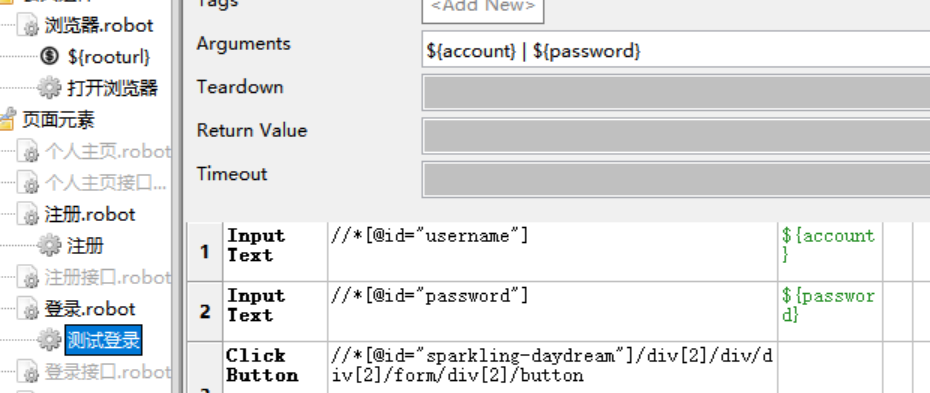Image resolution: width=930 pixels, height=393 pixels.
Task: Click the 登录.robot file icon
Action: click(28, 308)
